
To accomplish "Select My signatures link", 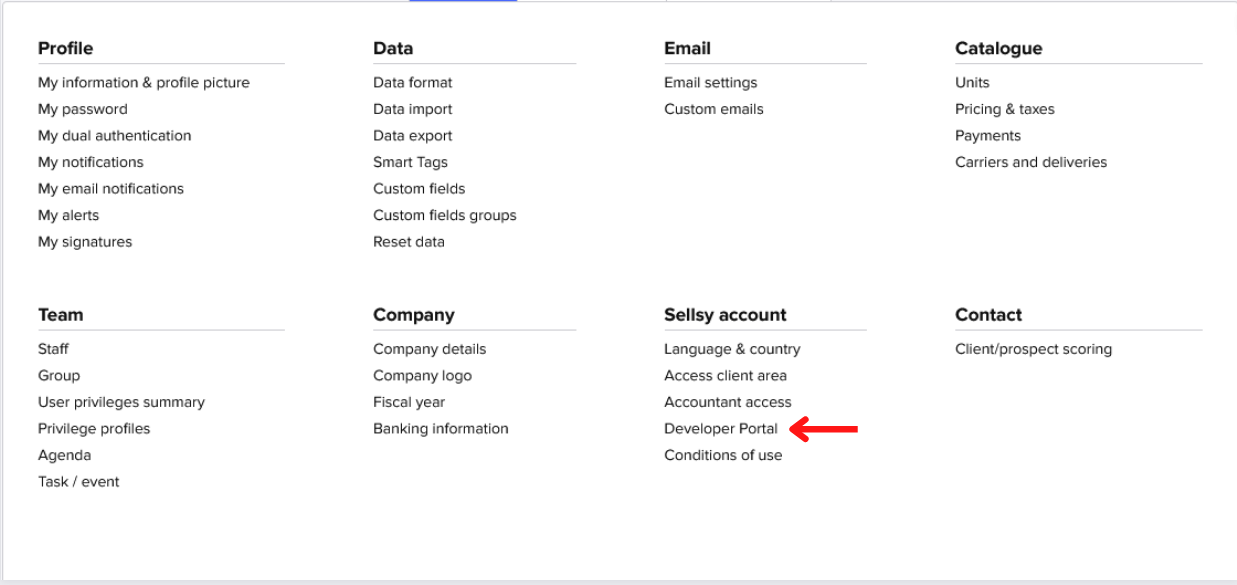I will point(85,242).
